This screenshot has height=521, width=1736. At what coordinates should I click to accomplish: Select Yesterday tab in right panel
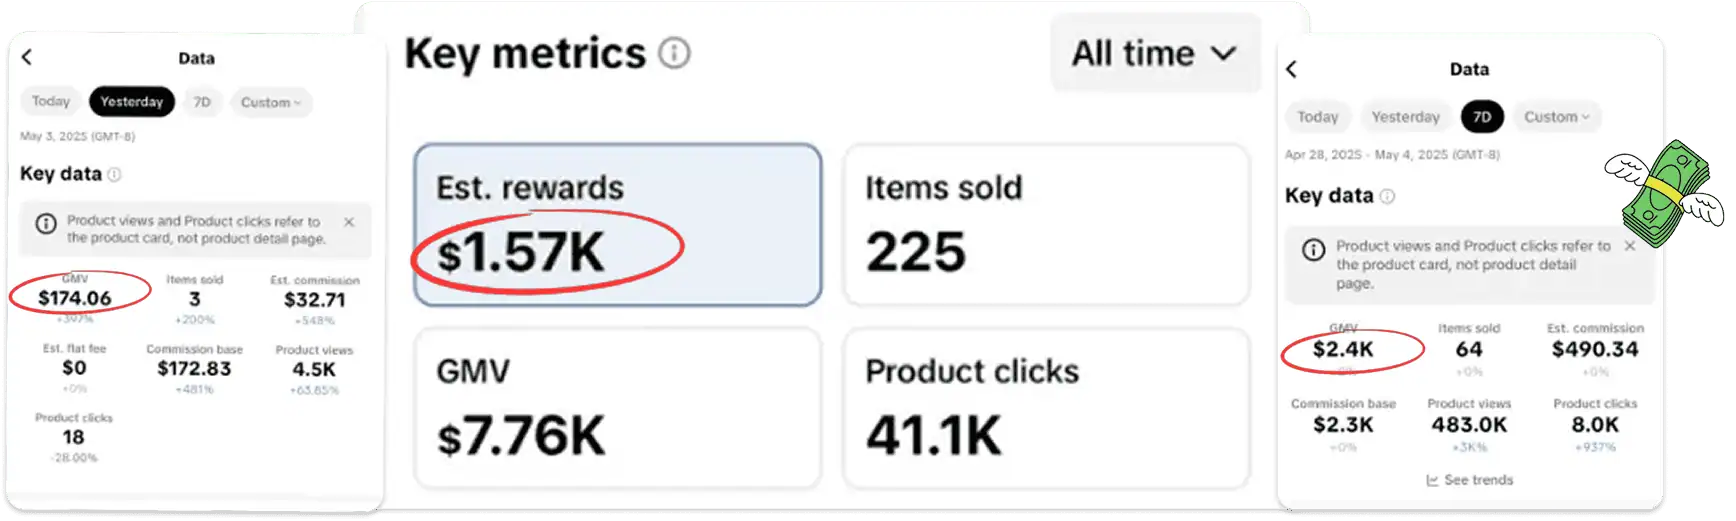tap(1405, 117)
